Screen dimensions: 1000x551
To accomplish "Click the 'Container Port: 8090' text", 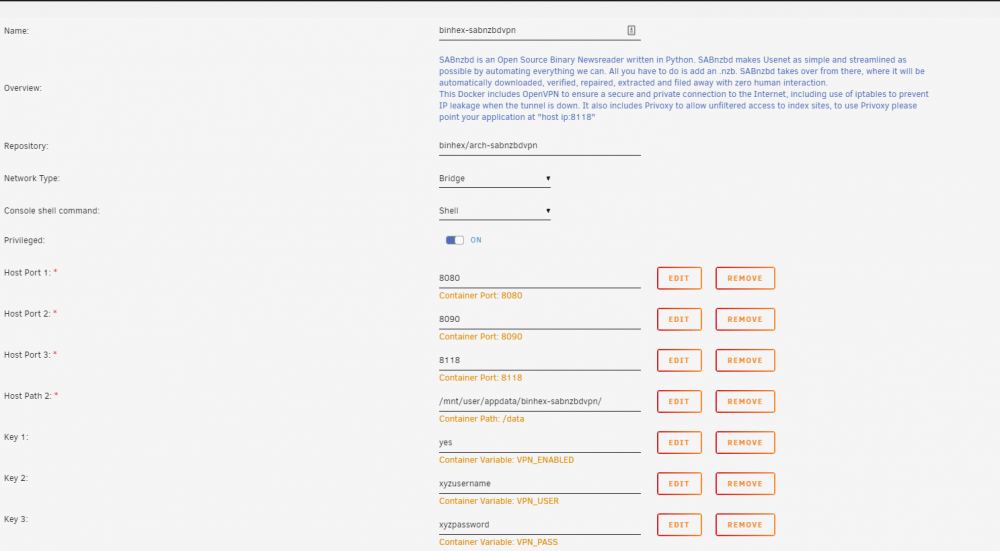I will click(480, 337).
